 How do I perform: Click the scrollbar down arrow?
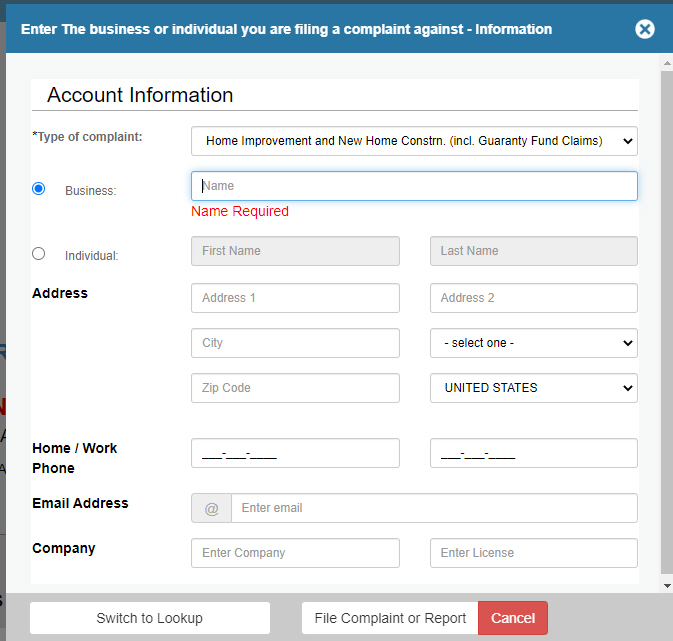[x=666, y=585]
